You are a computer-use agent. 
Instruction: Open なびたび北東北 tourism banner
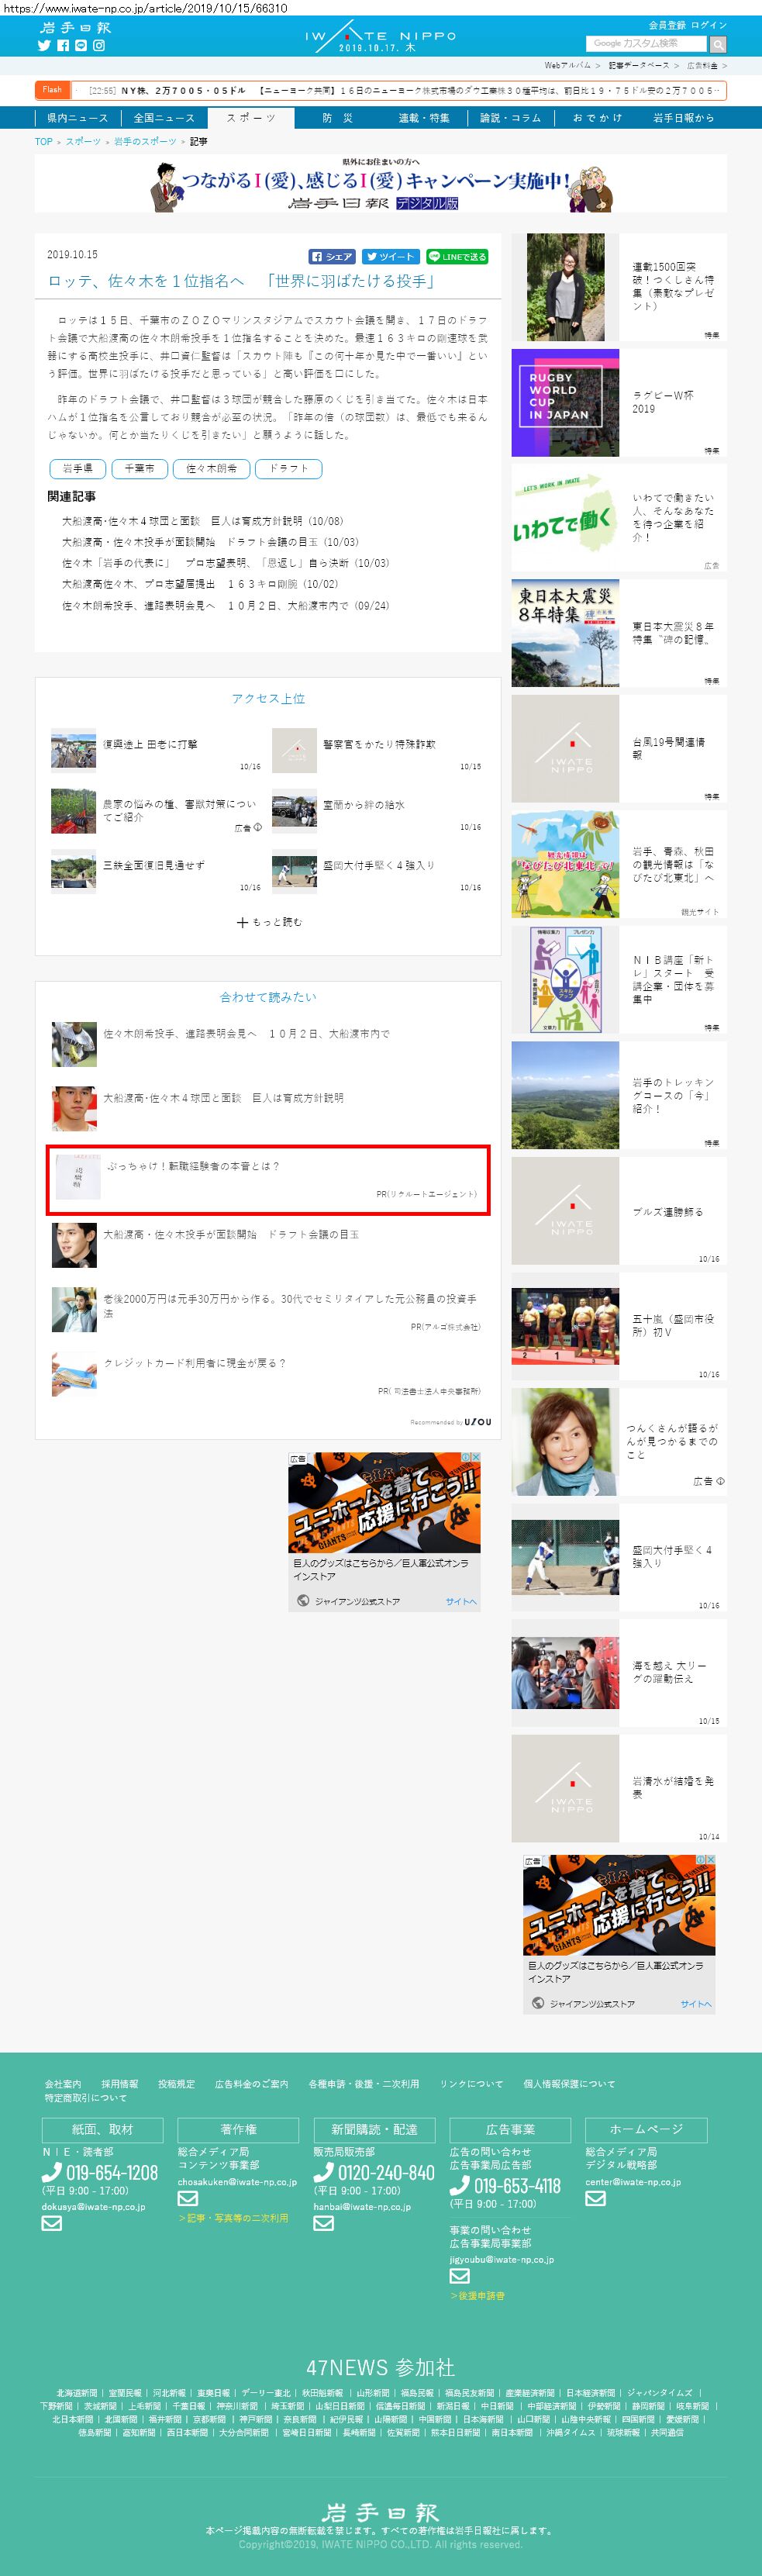tap(565, 865)
